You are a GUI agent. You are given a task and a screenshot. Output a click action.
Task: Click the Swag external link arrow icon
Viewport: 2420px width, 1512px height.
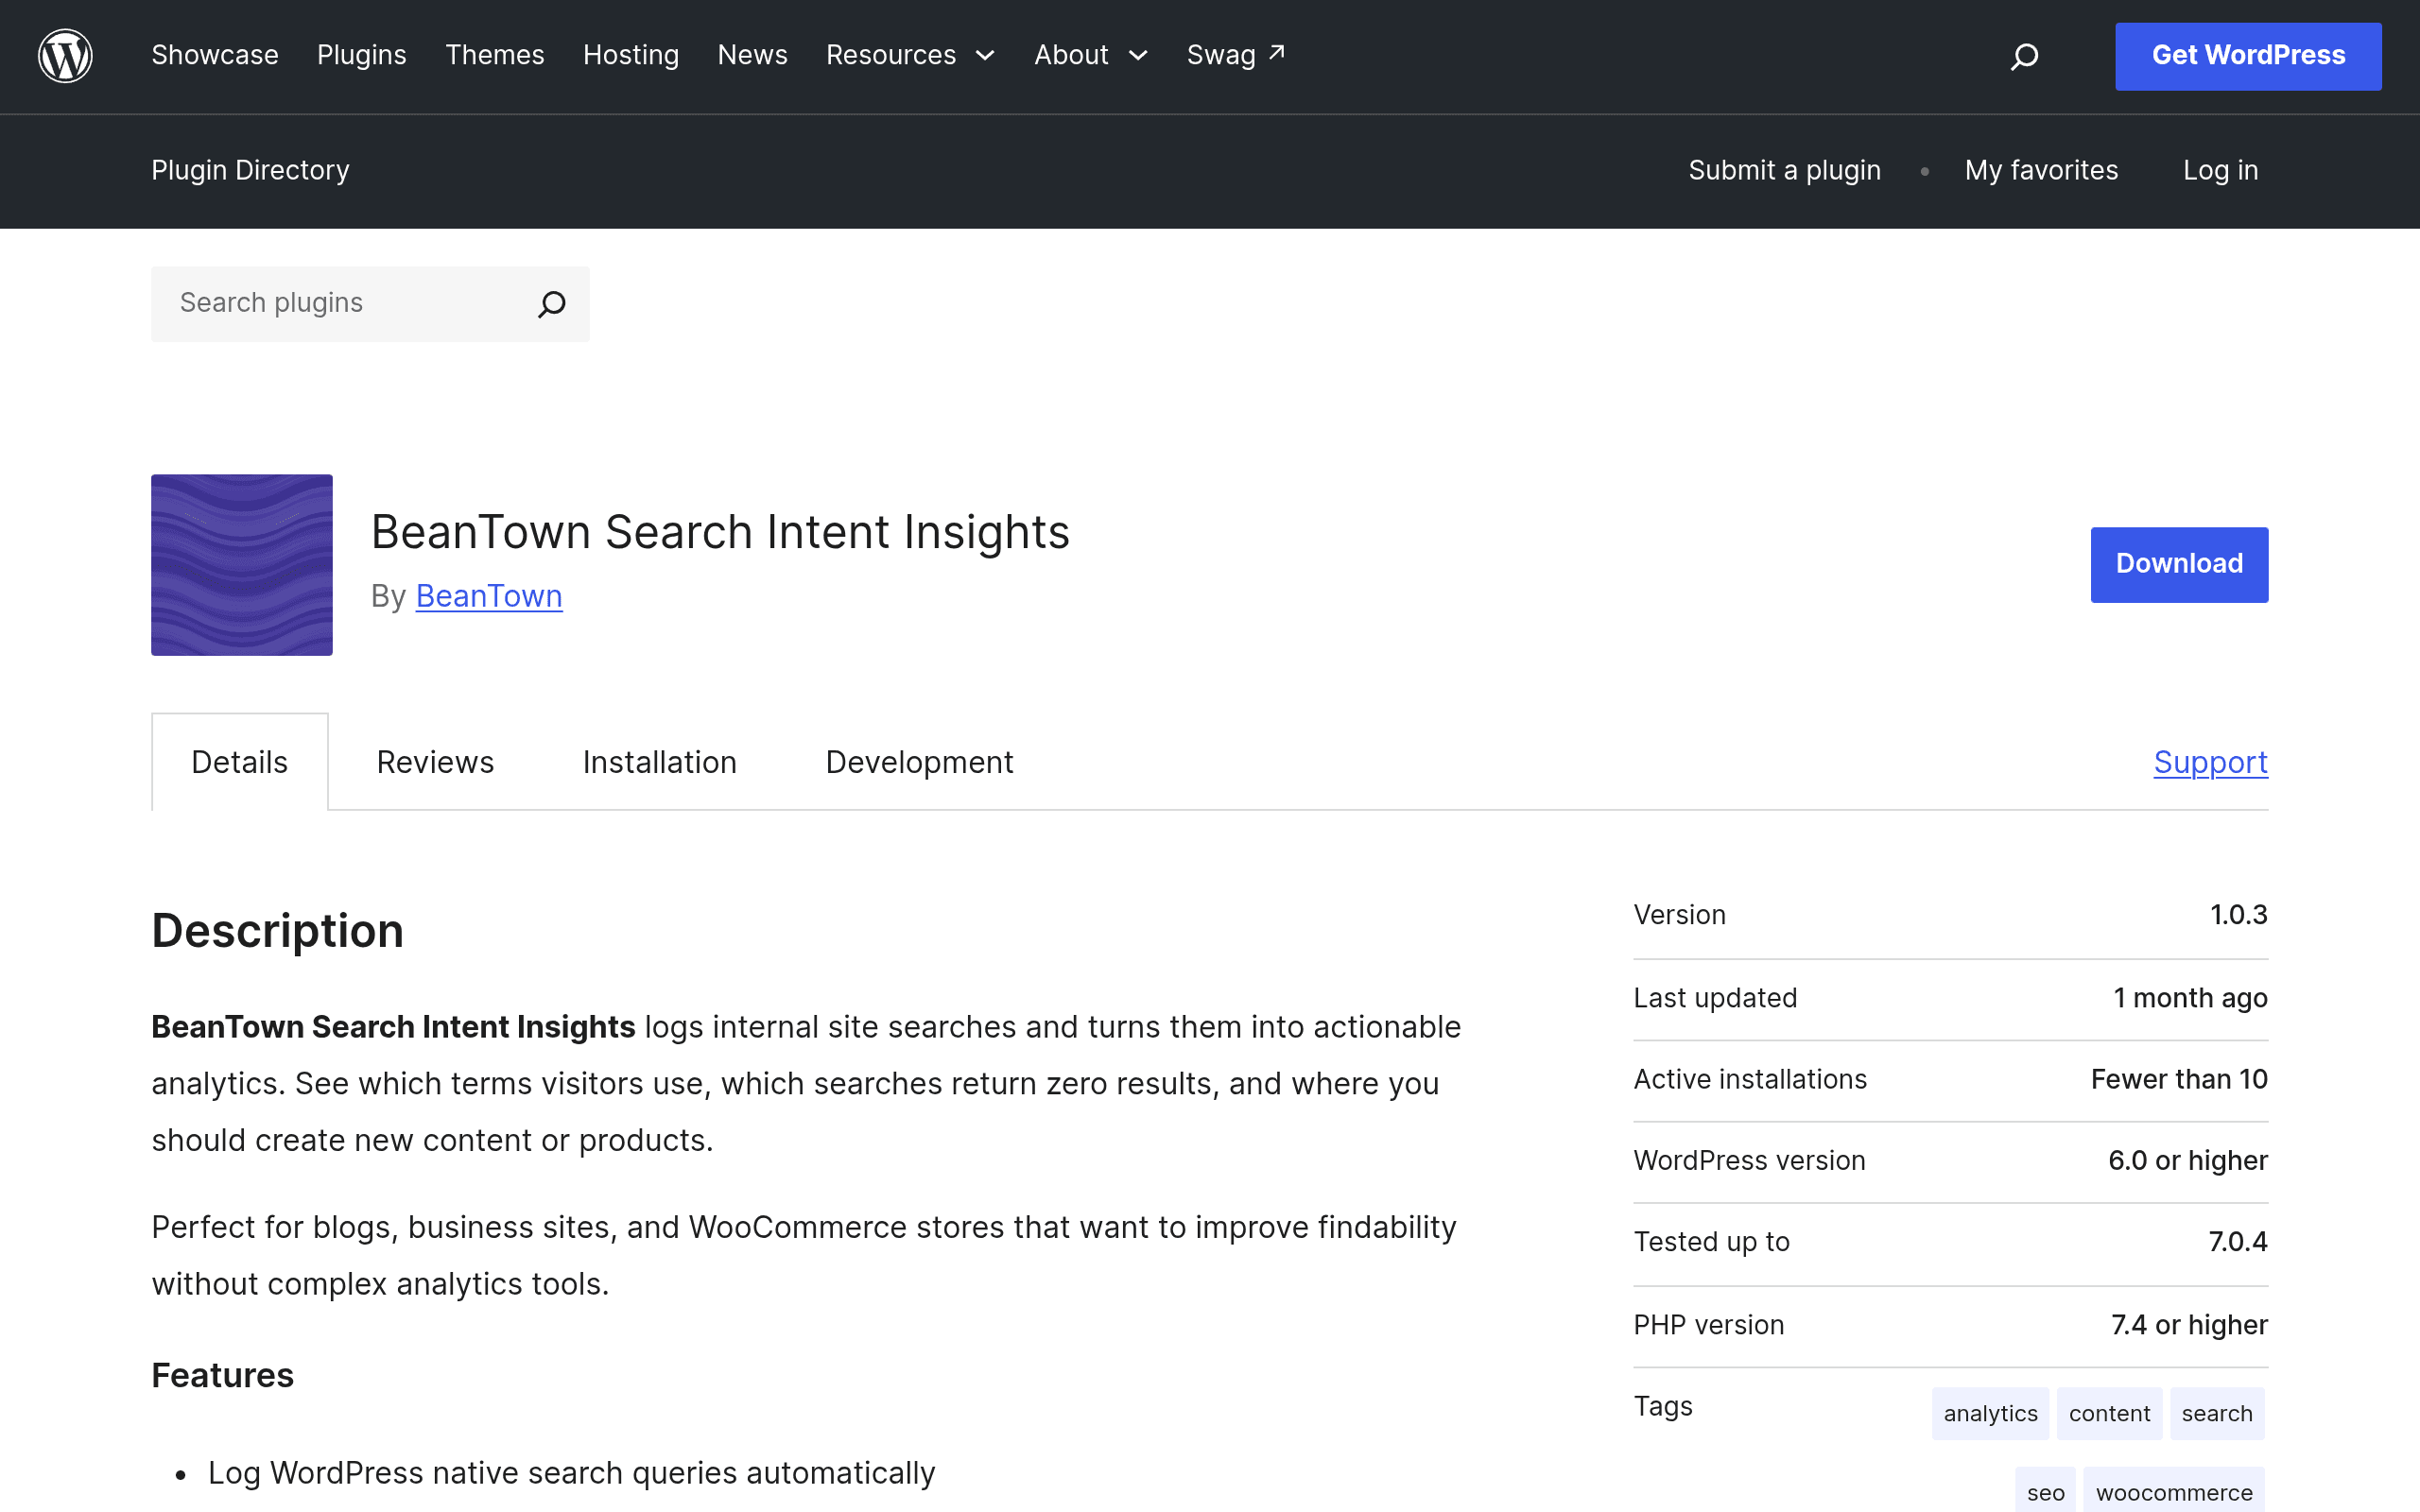[x=1277, y=52]
